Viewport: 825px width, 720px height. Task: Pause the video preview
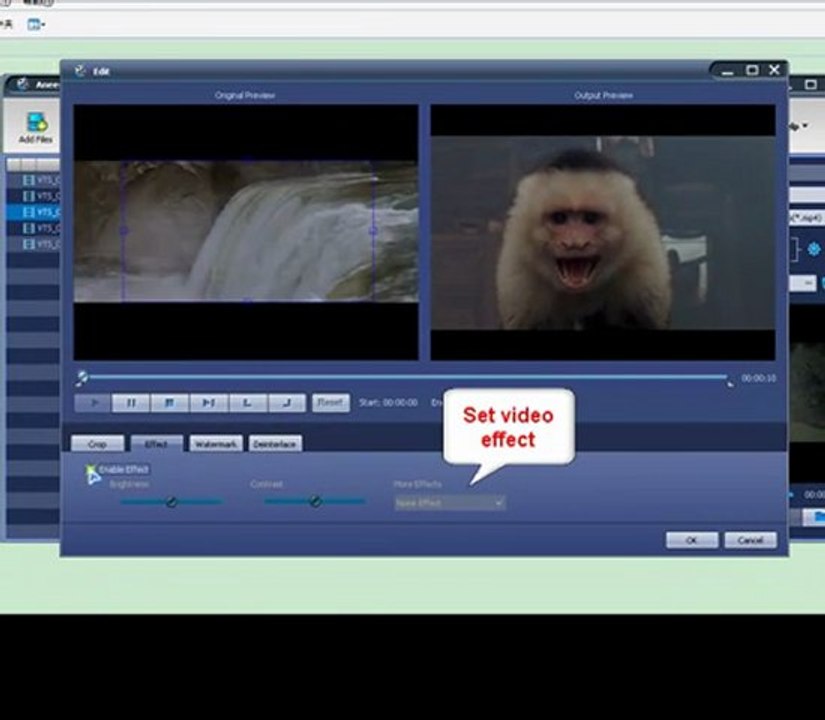point(131,403)
